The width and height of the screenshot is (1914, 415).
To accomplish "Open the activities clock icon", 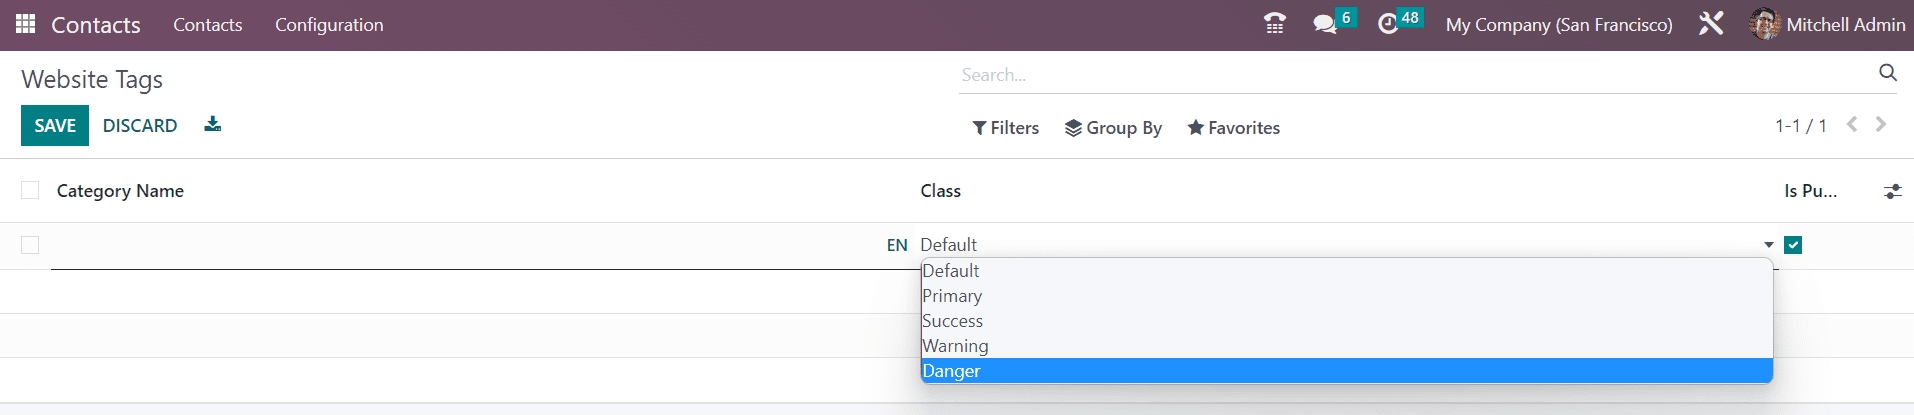I will pos(1388,24).
